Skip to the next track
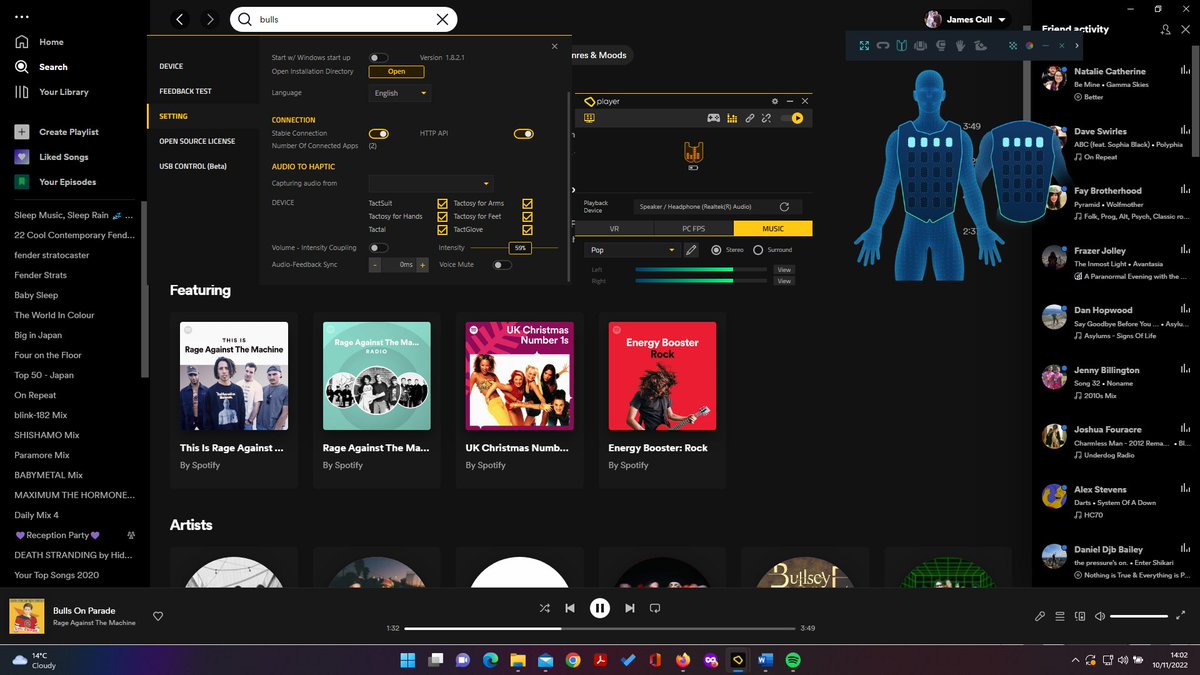The height and width of the screenshot is (675, 1200). (629, 607)
